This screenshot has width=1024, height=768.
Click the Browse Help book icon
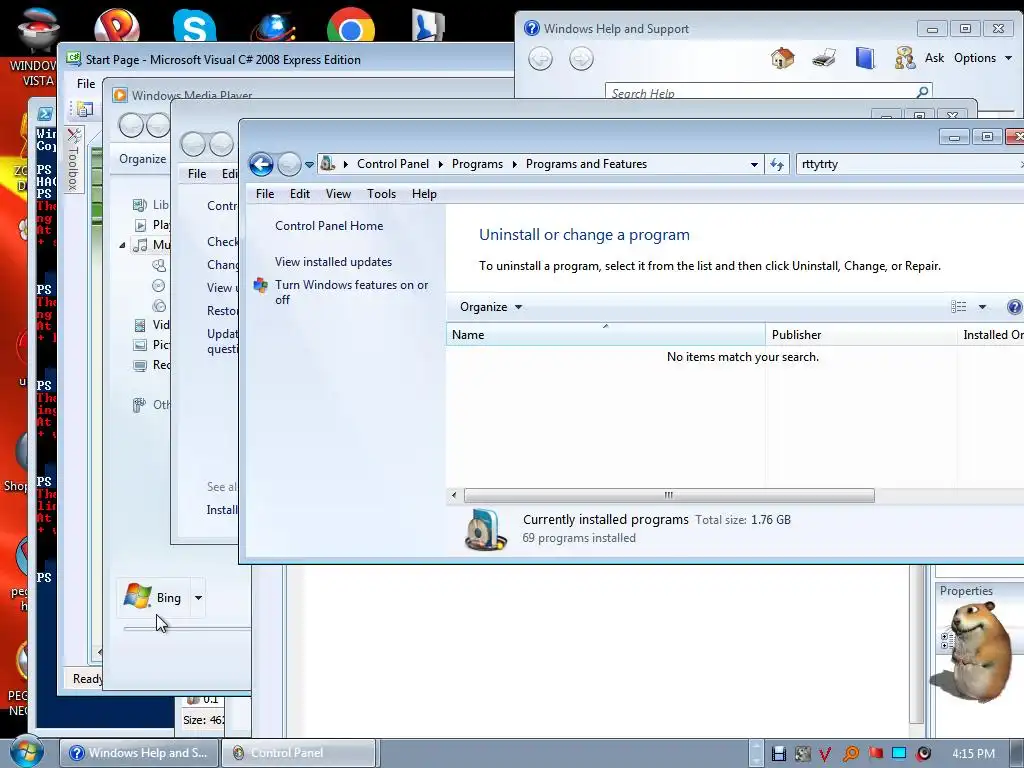[865, 58]
